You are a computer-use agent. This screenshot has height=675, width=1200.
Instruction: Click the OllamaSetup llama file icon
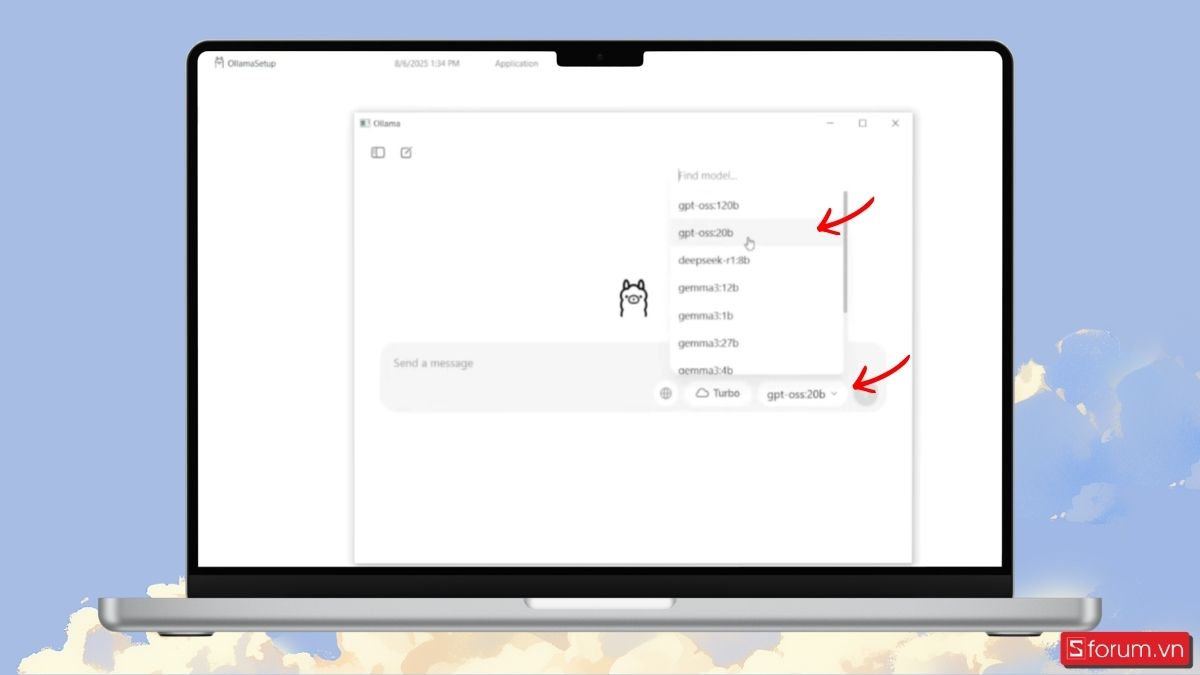(219, 63)
